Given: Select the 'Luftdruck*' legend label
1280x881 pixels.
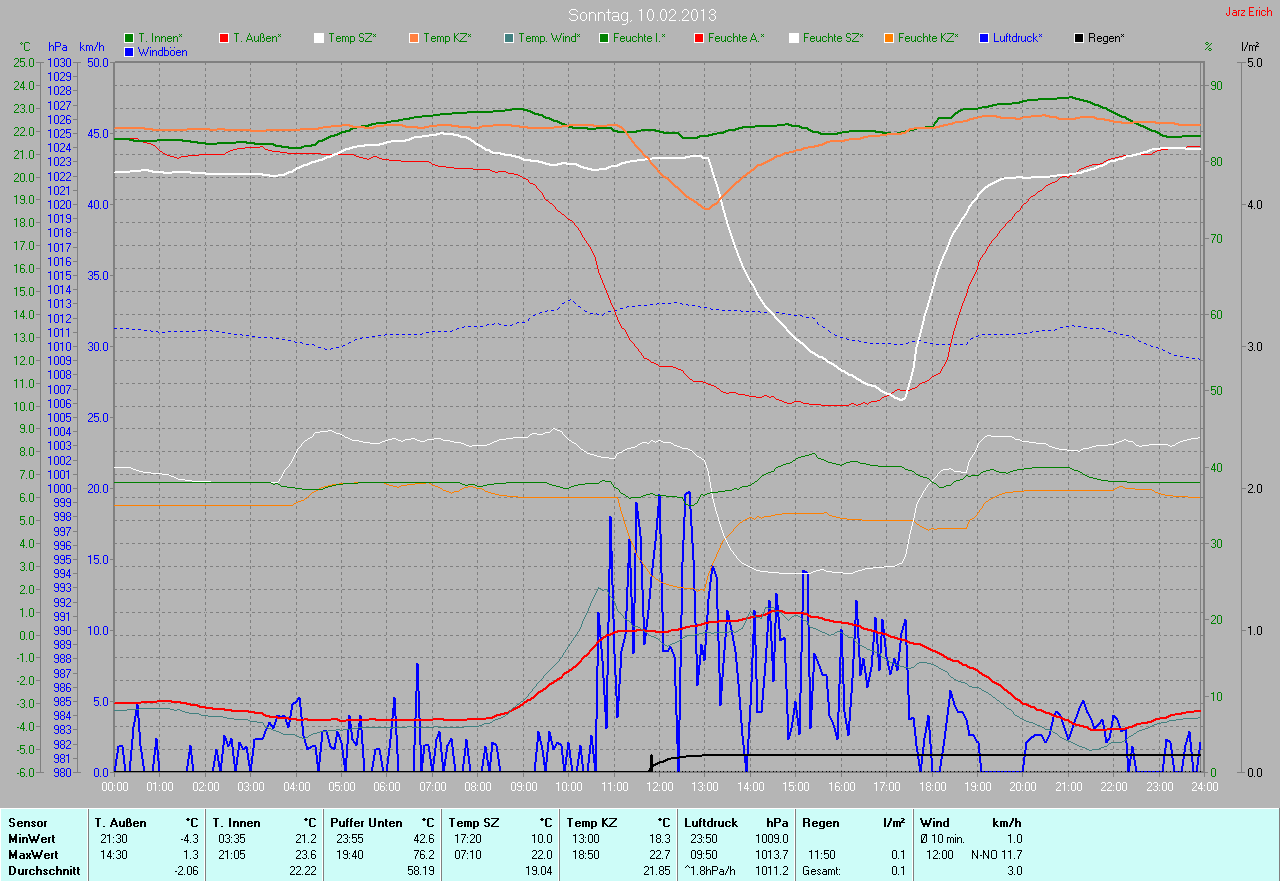Looking at the screenshot, I should pyautogui.click(x=1018, y=38).
